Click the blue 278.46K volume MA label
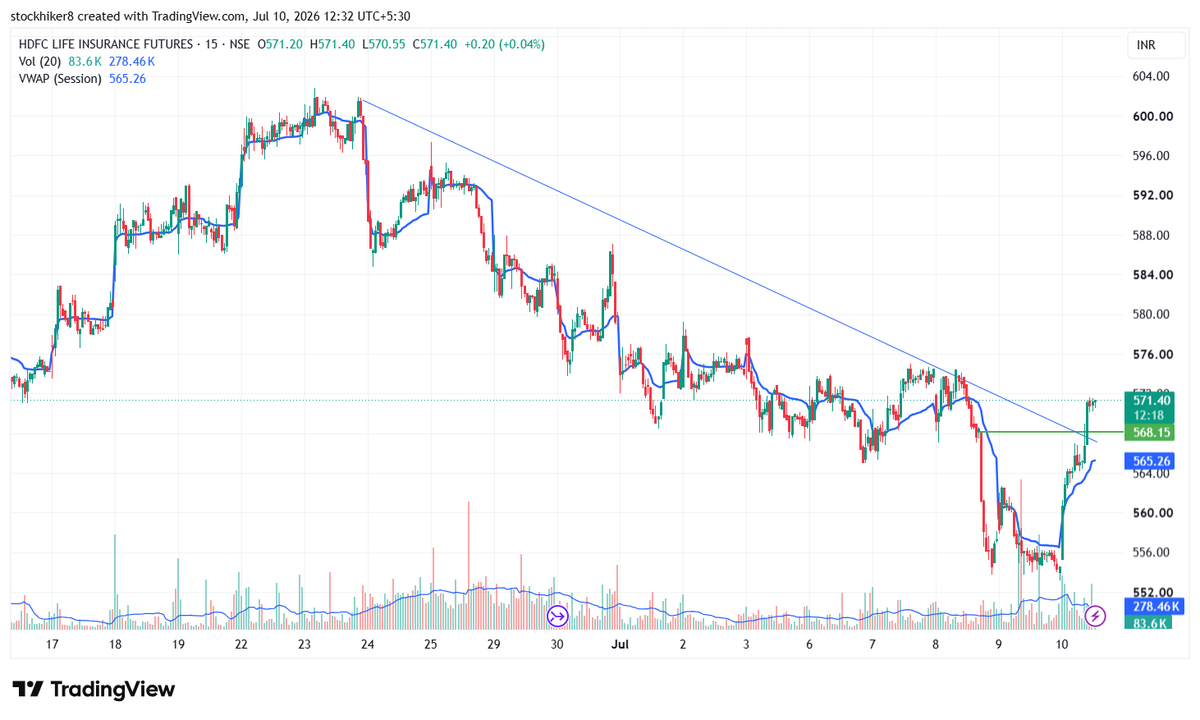 click(1156, 607)
